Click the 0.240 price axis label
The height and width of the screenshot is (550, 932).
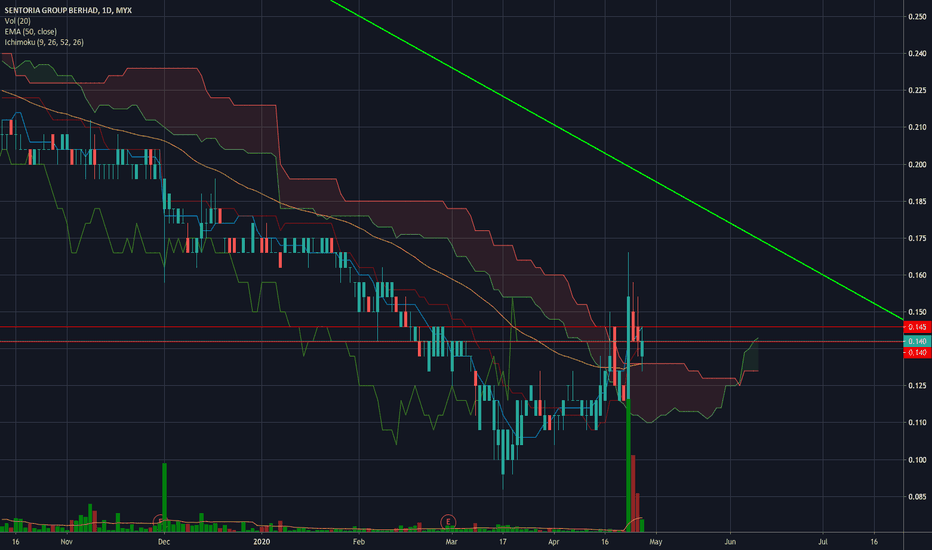917,54
